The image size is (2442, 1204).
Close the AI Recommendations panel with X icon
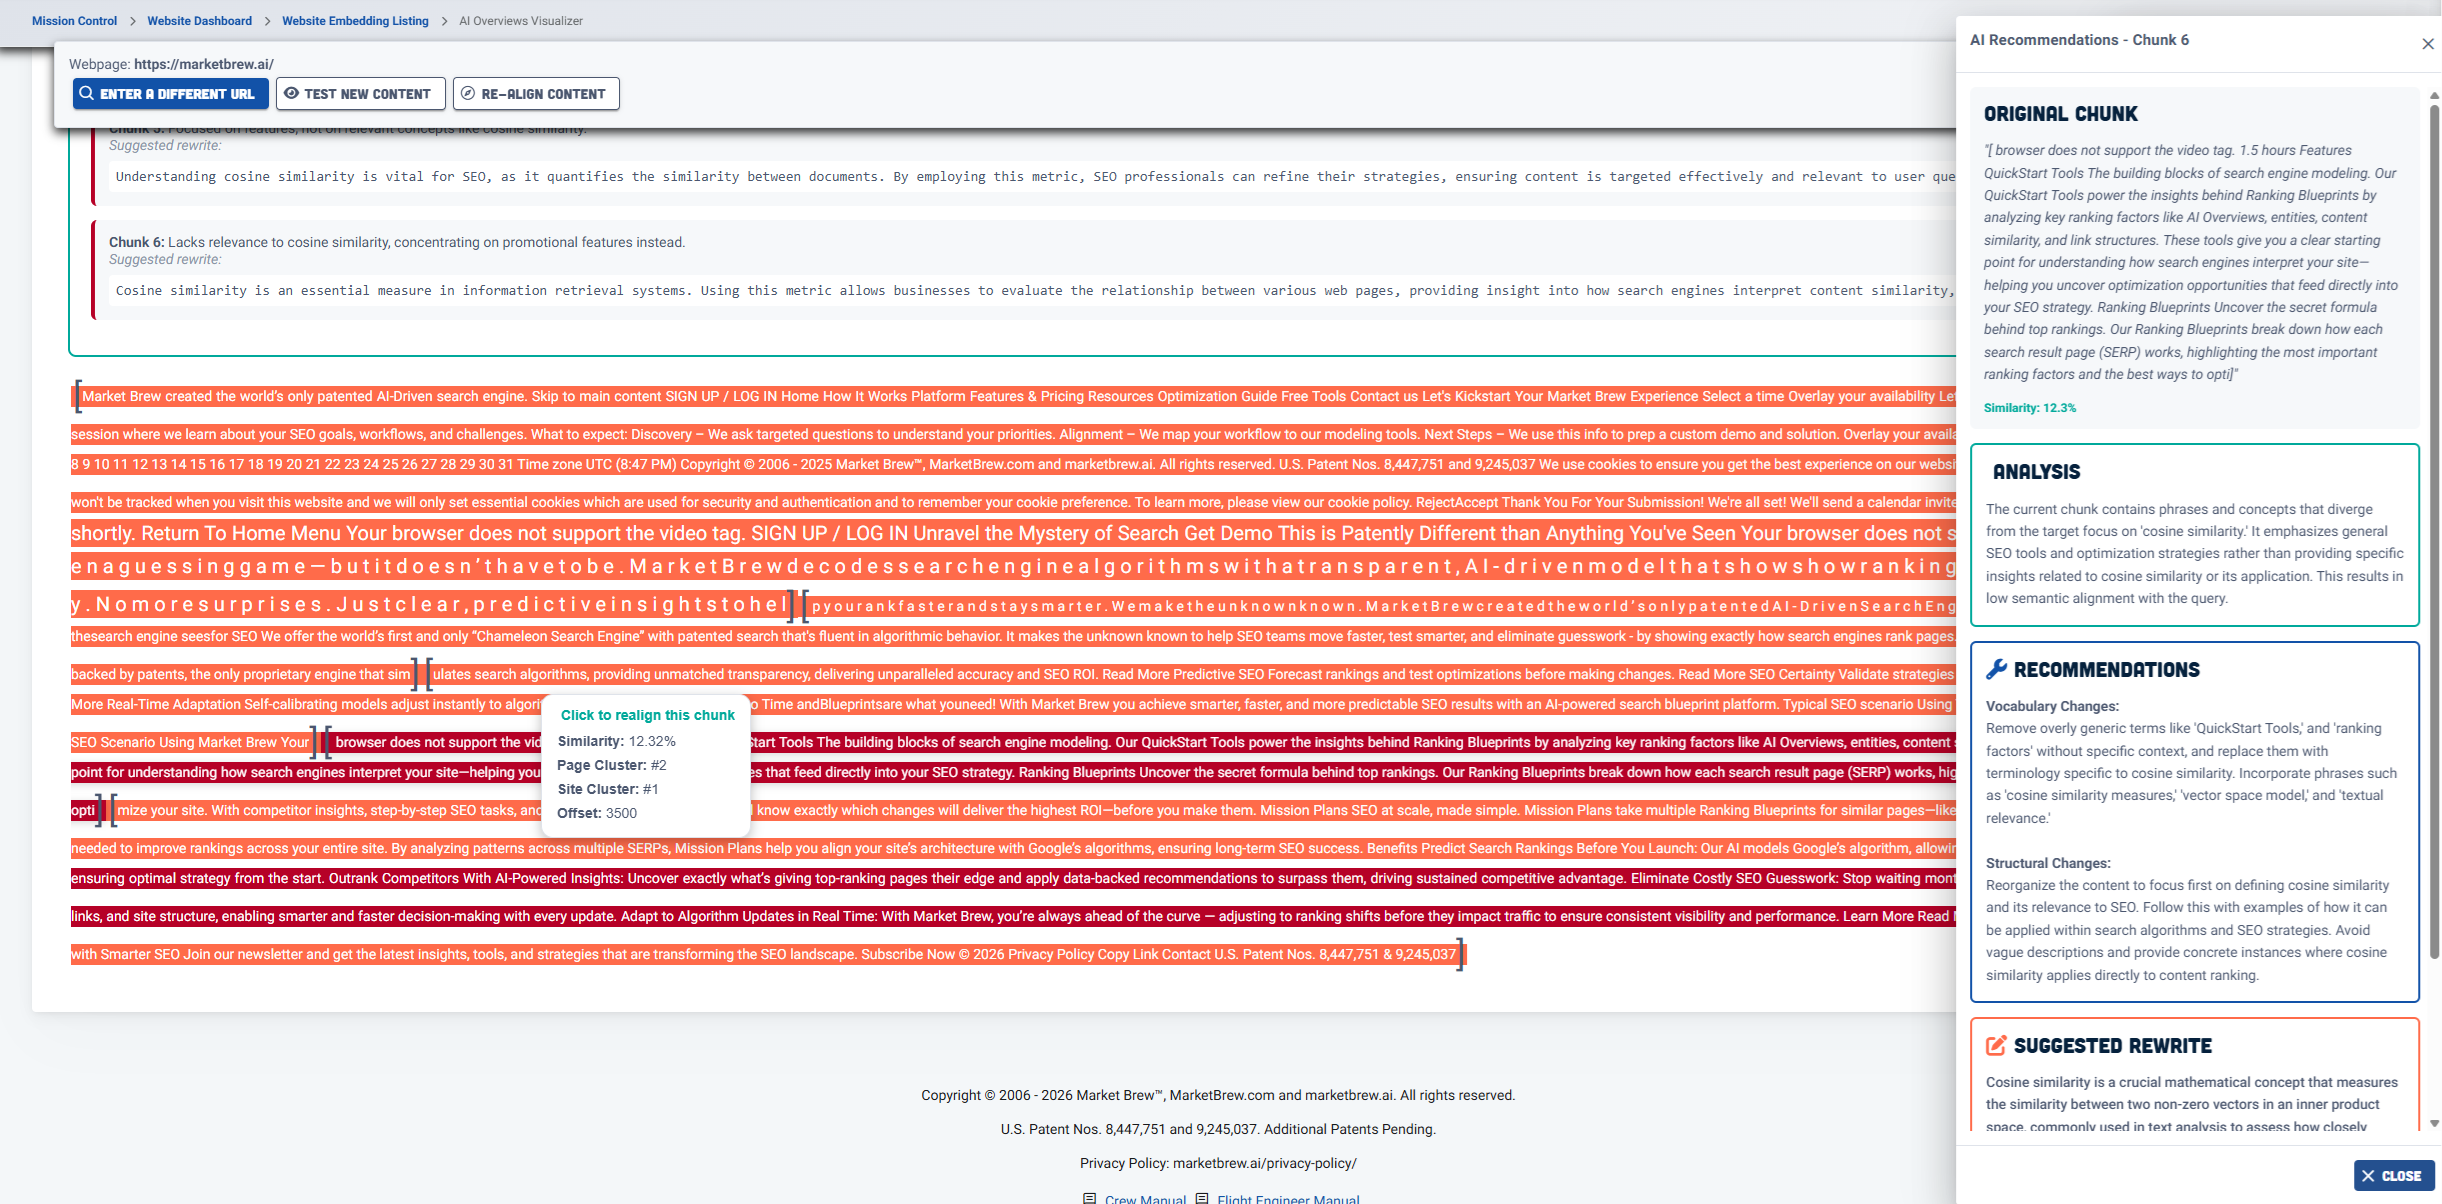[2427, 44]
